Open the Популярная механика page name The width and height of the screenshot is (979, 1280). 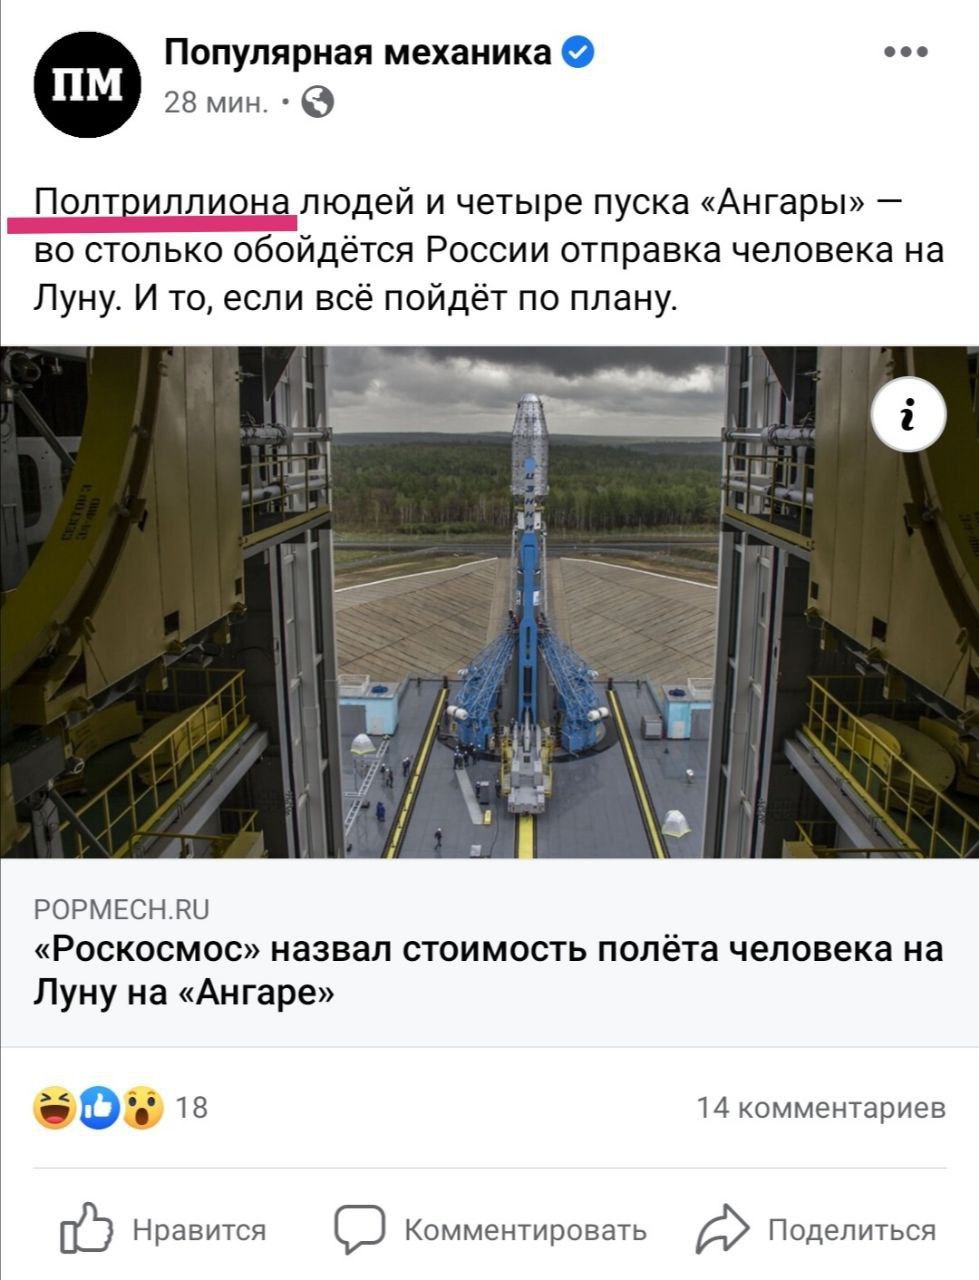pos(357,52)
